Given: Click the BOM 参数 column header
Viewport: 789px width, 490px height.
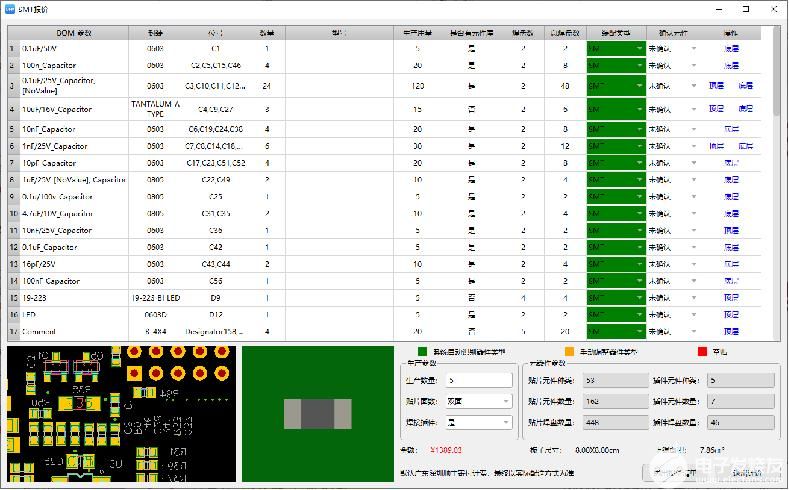Looking at the screenshot, I should (74, 33).
